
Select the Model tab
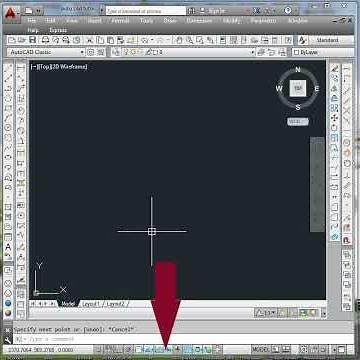[68, 304]
